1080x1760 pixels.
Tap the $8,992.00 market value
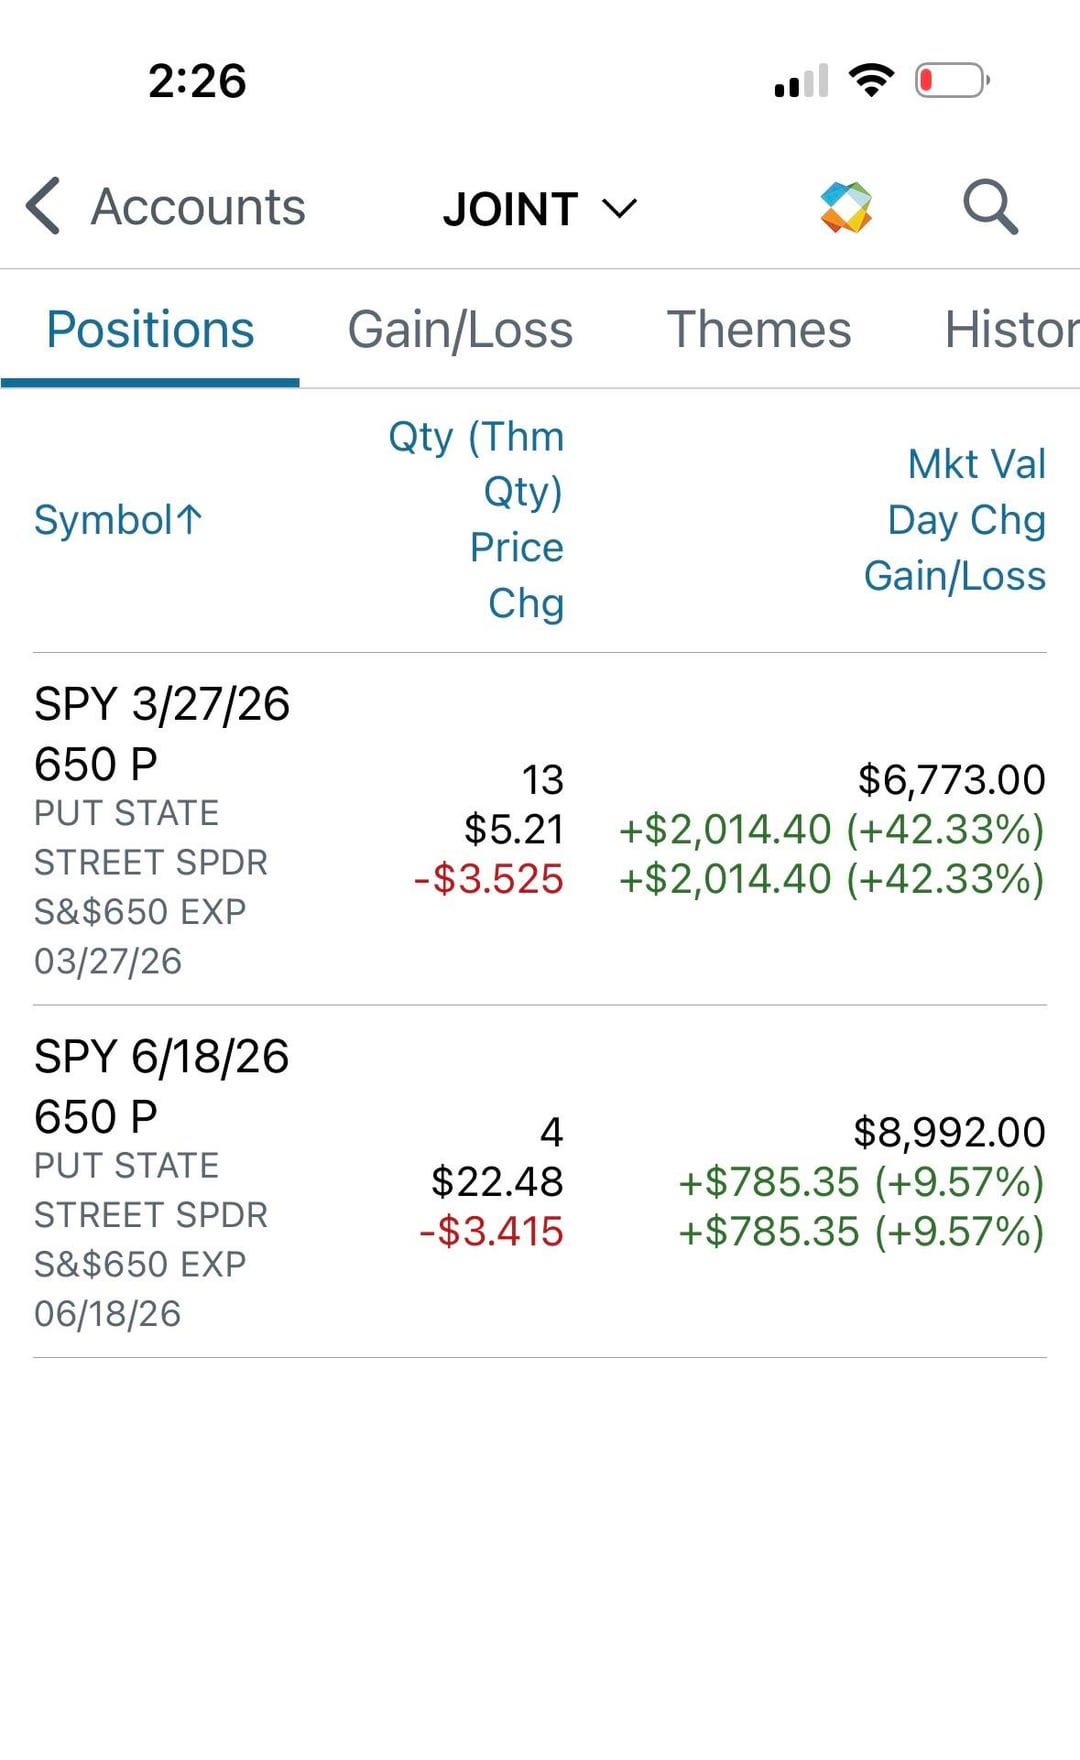pyautogui.click(x=949, y=1133)
